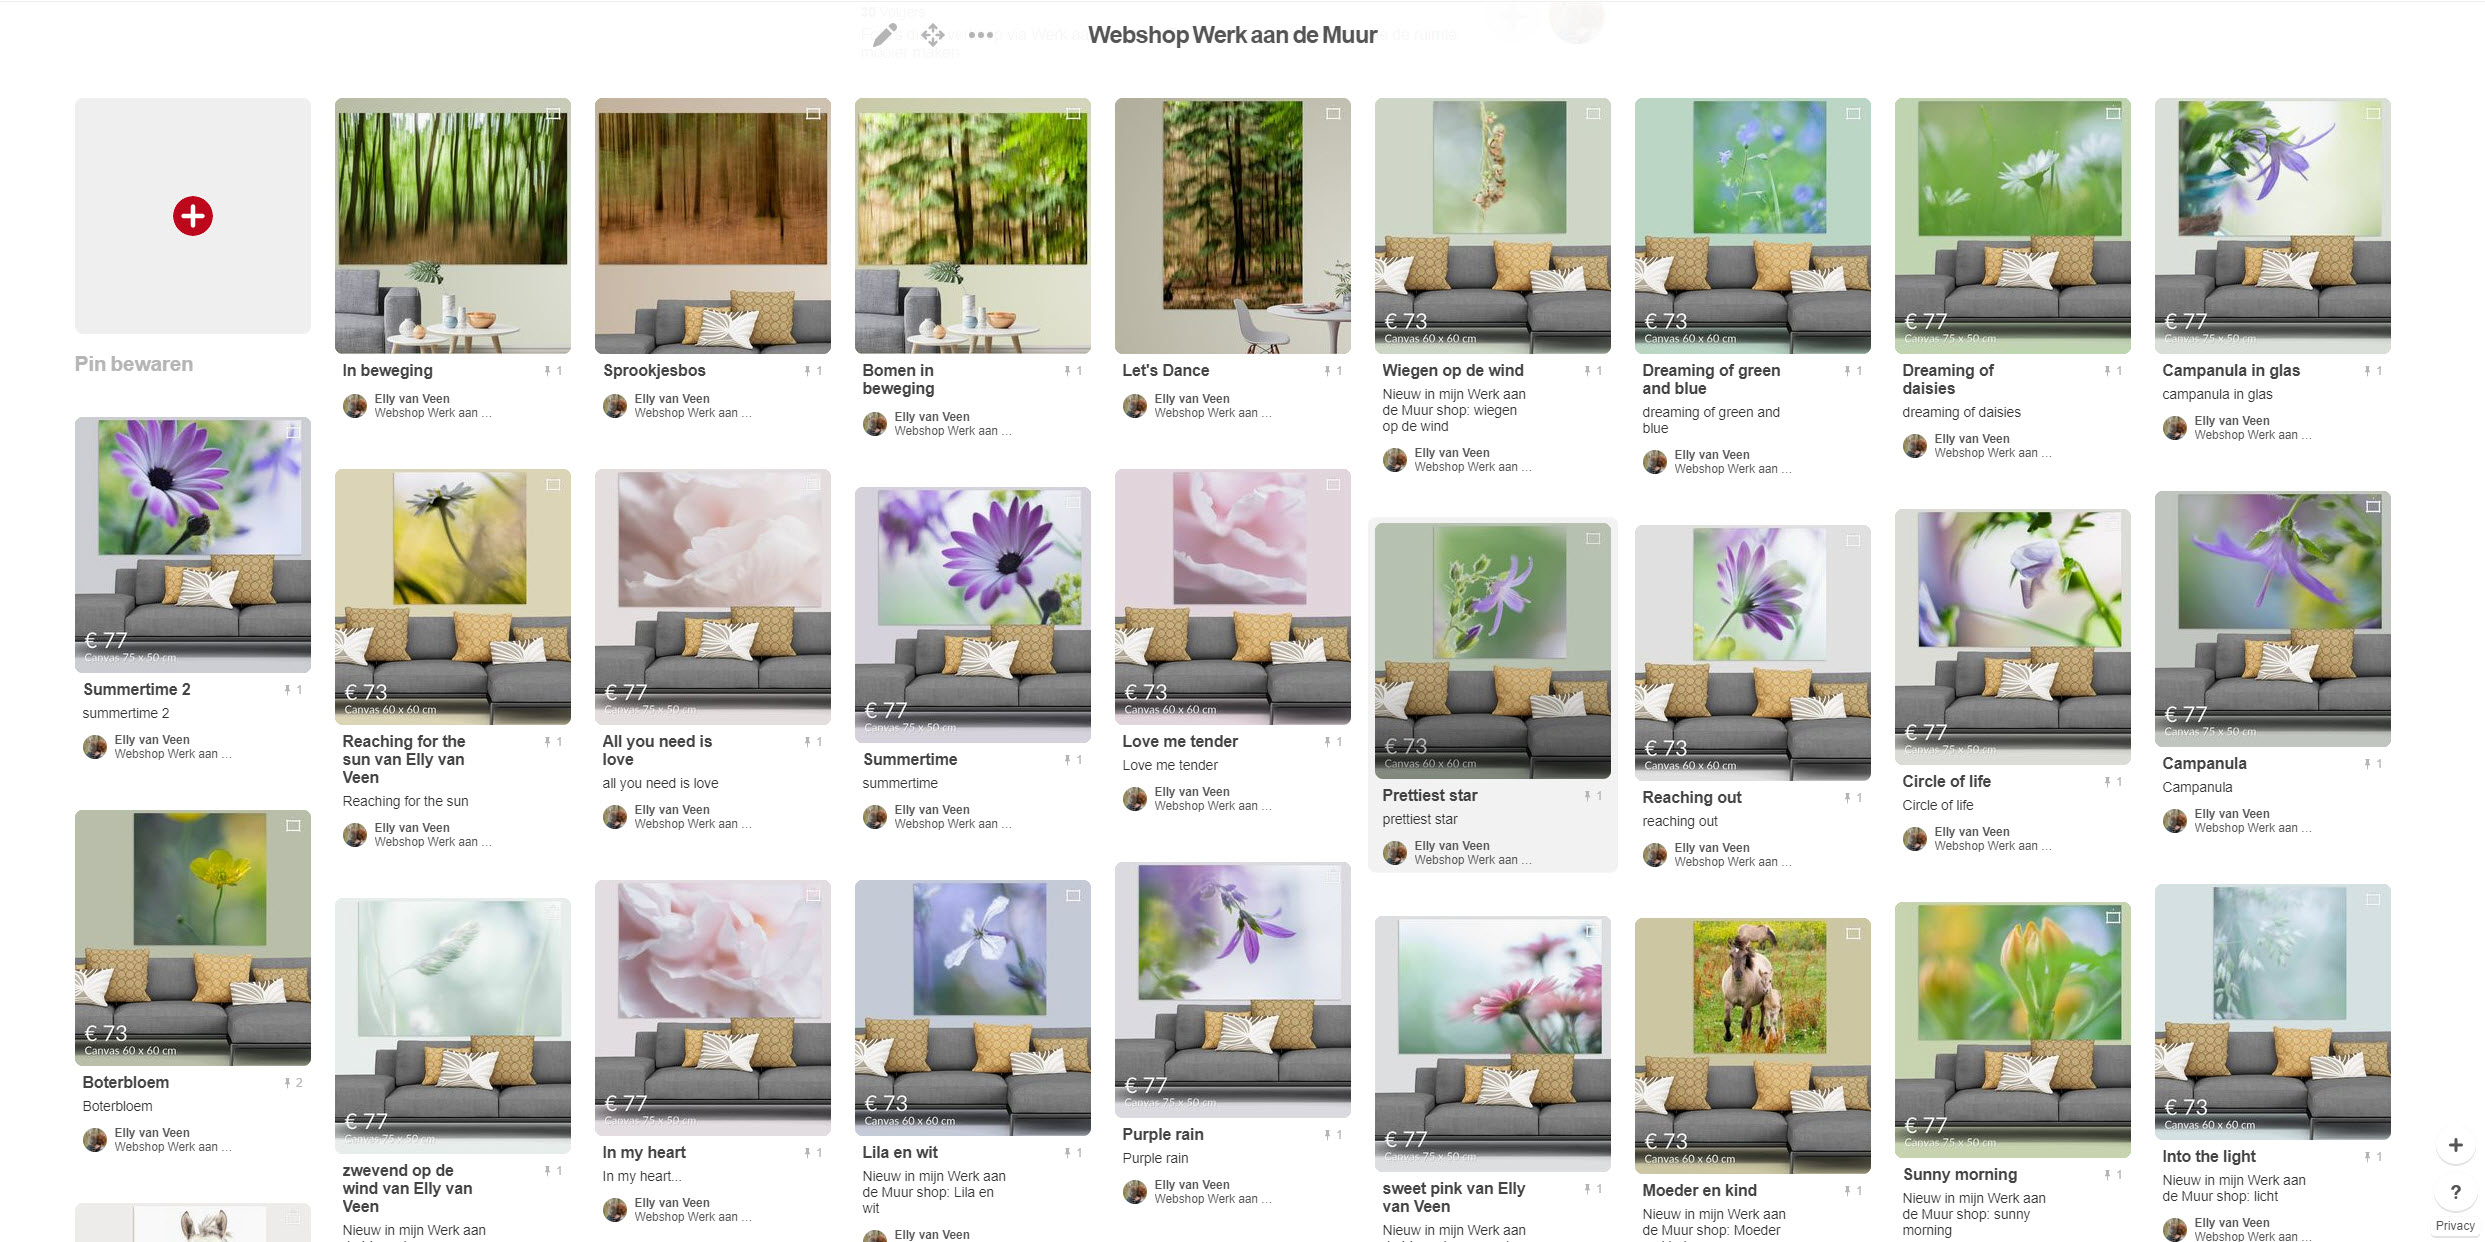This screenshot has height=1242, width=2485.
Task: Tick the corner square on Moeder en kind pin
Action: pyautogui.click(x=1853, y=934)
